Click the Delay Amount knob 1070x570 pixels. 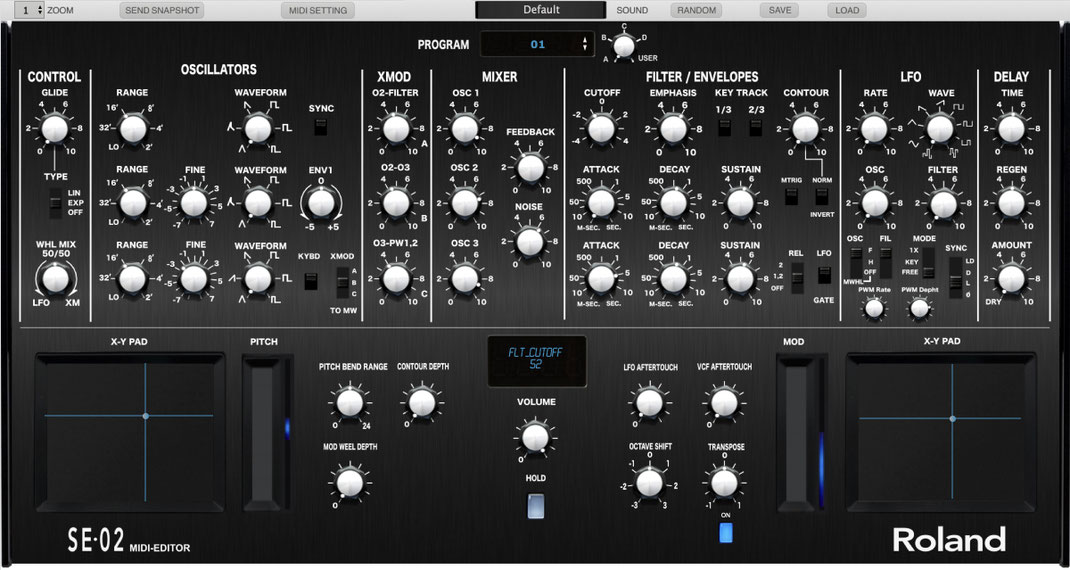click(1011, 279)
